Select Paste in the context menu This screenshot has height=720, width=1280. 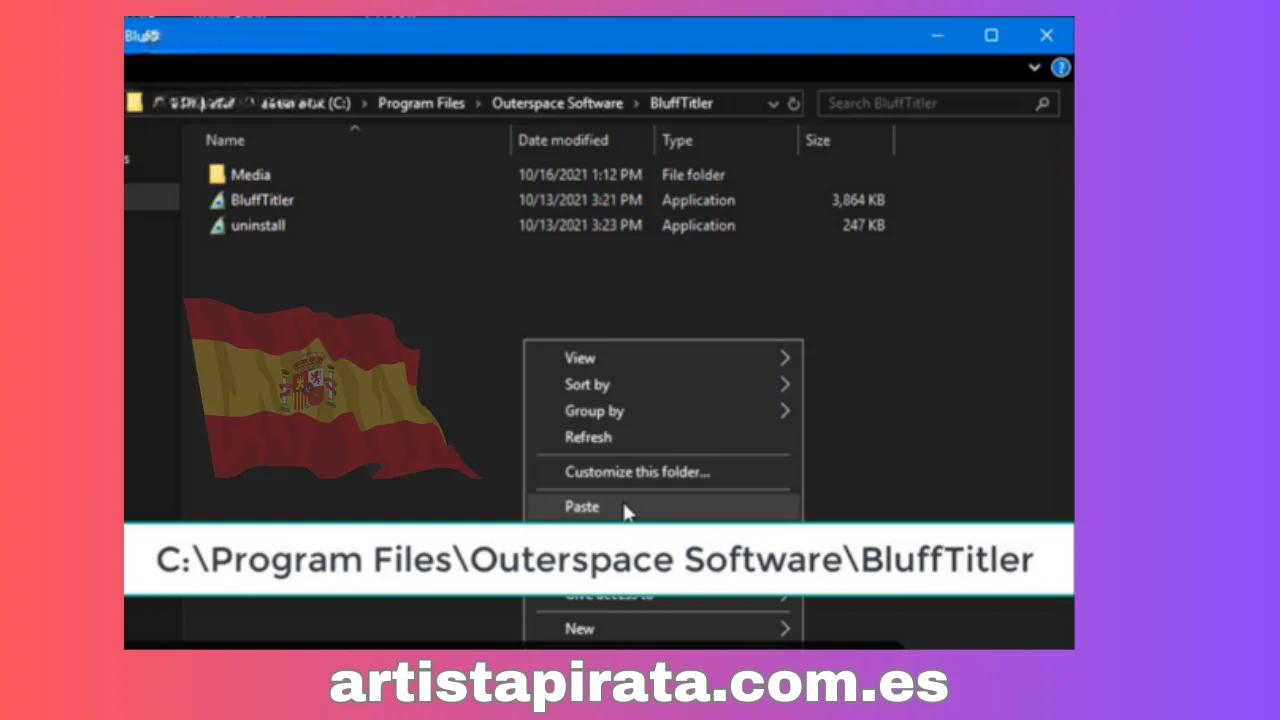coord(582,507)
